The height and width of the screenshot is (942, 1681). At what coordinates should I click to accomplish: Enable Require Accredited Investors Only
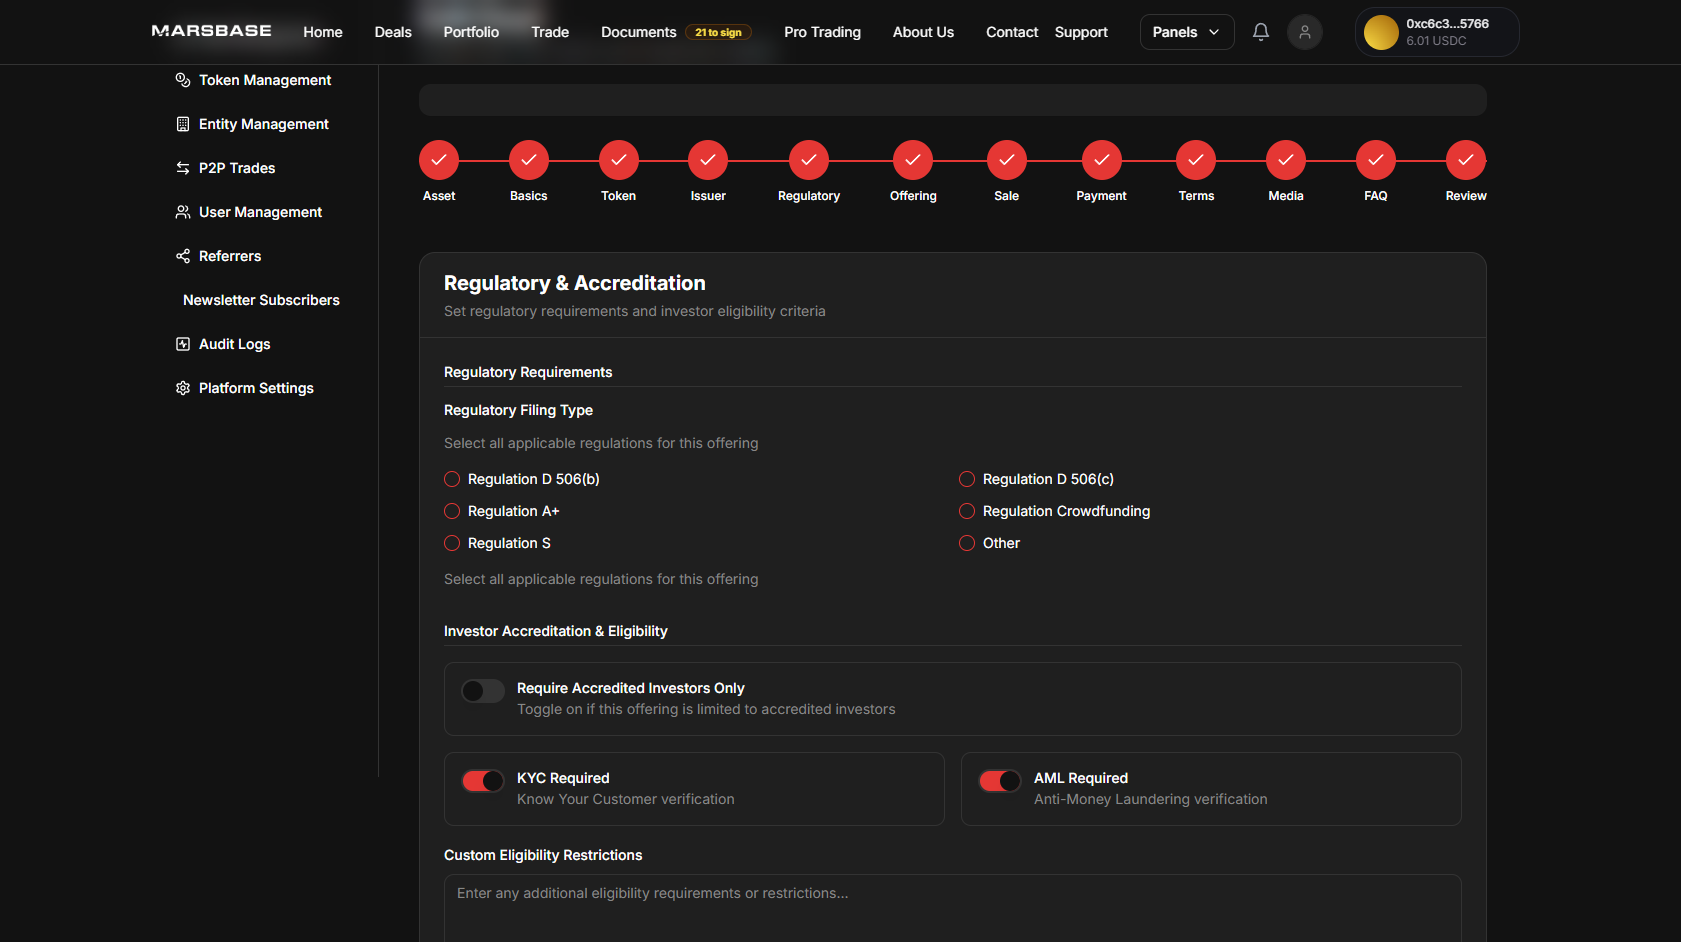(x=482, y=691)
